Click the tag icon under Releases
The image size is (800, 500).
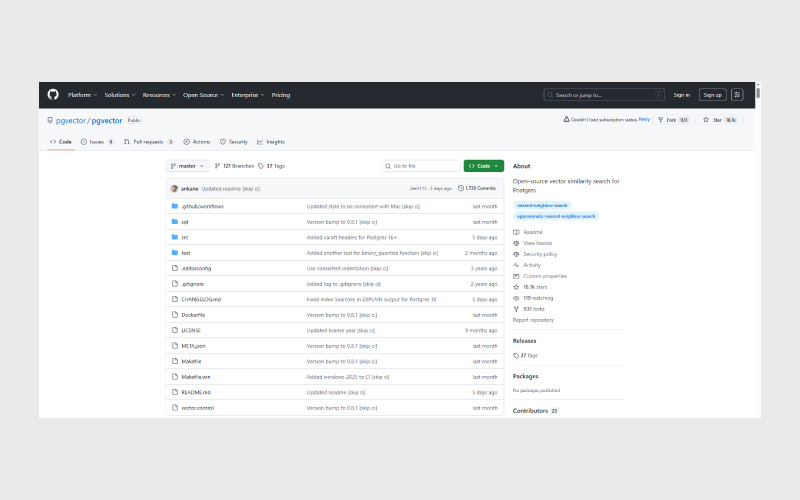click(x=516, y=355)
